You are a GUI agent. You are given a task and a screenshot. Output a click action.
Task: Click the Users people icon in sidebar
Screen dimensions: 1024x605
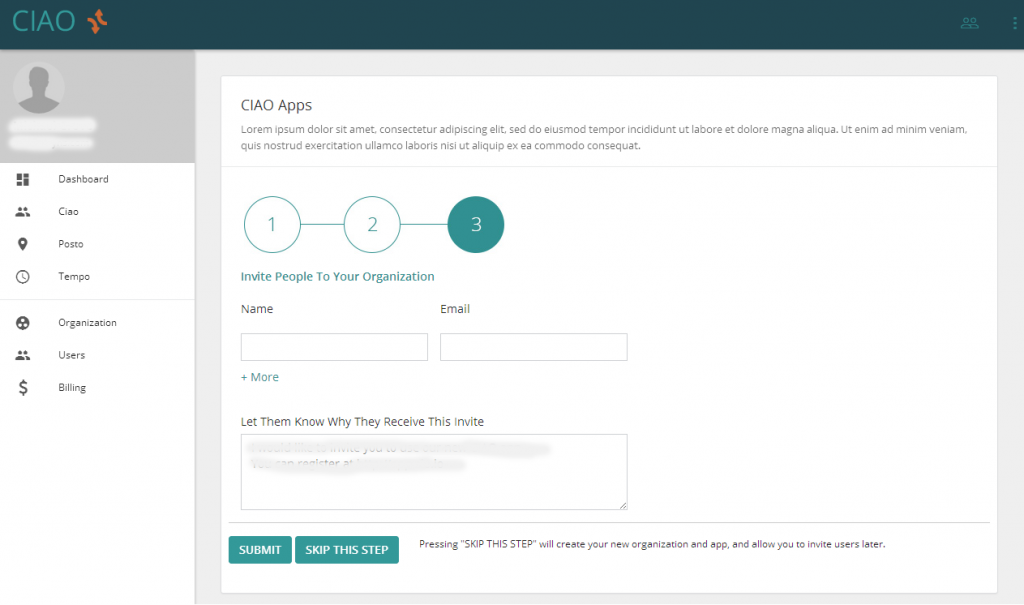pyautogui.click(x=22, y=355)
